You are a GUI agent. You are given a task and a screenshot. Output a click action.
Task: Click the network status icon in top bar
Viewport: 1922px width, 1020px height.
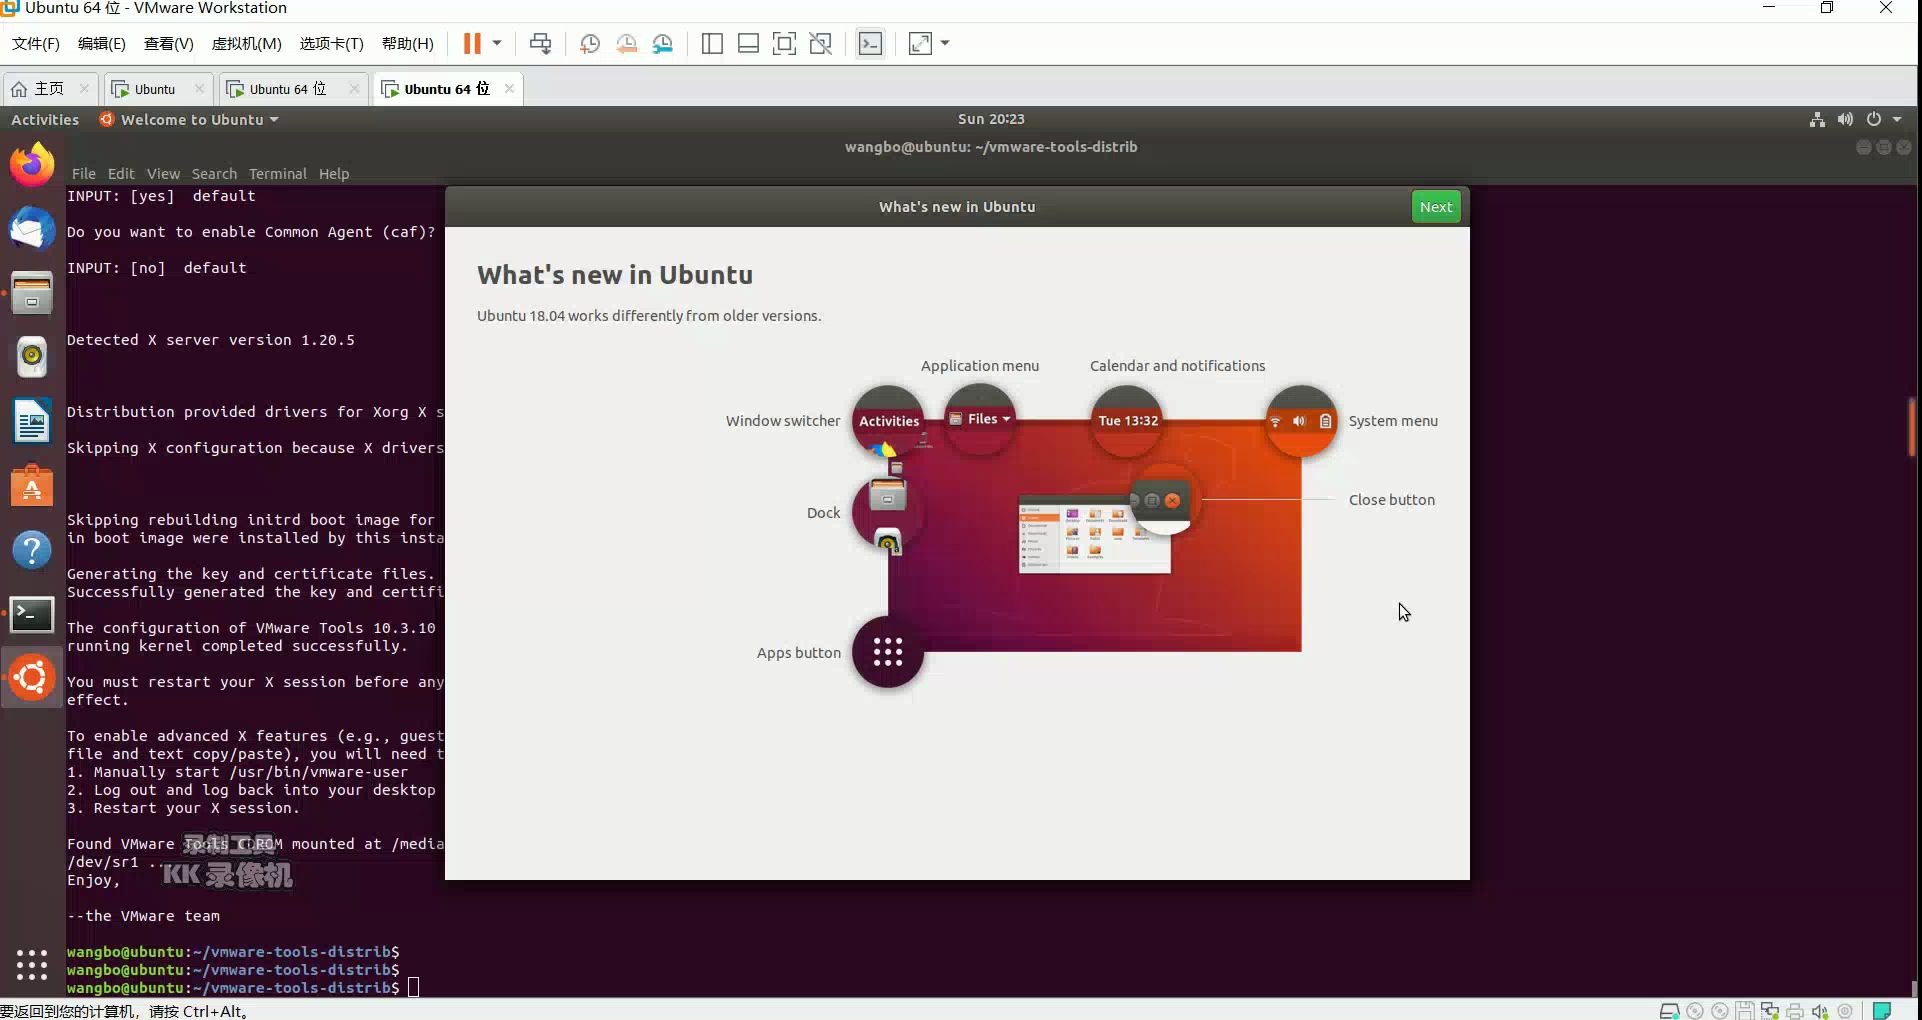pos(1817,119)
